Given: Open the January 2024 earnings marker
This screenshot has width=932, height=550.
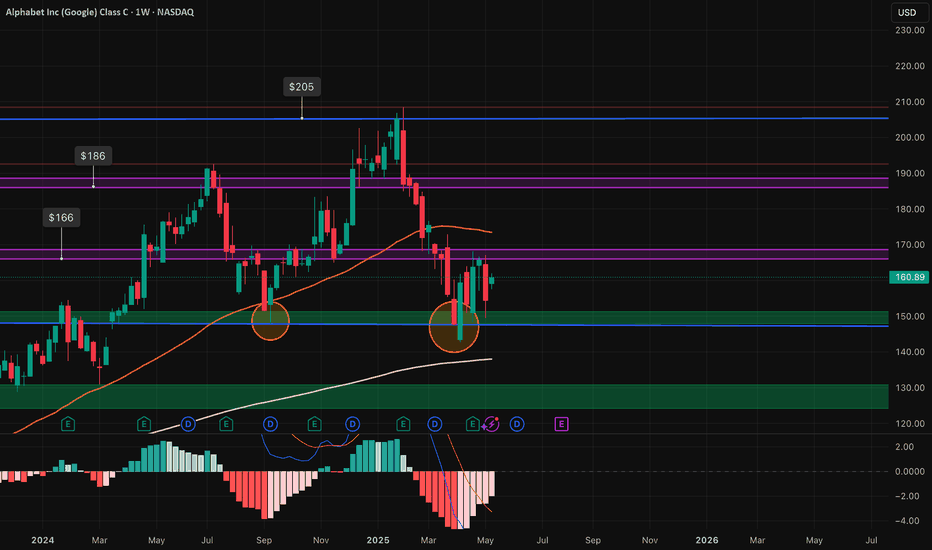Looking at the screenshot, I should [x=68, y=424].
